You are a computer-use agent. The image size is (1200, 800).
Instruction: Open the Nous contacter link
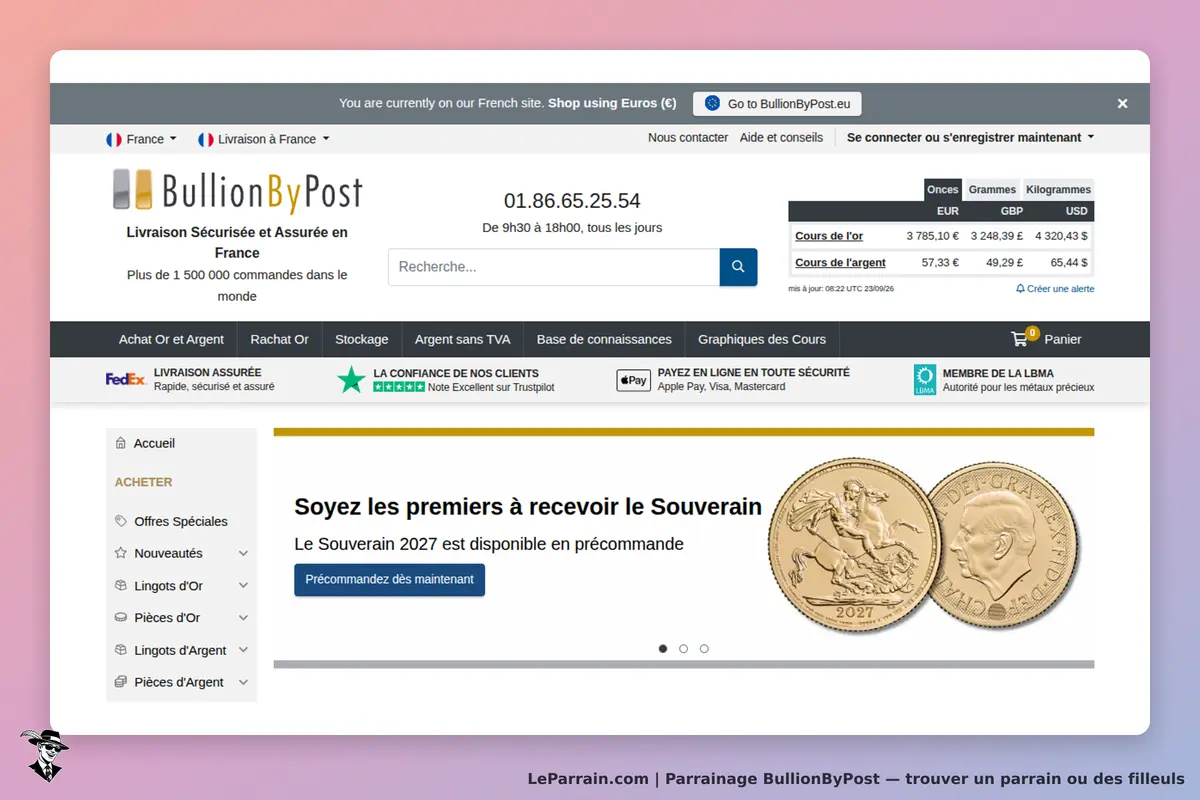click(x=688, y=138)
